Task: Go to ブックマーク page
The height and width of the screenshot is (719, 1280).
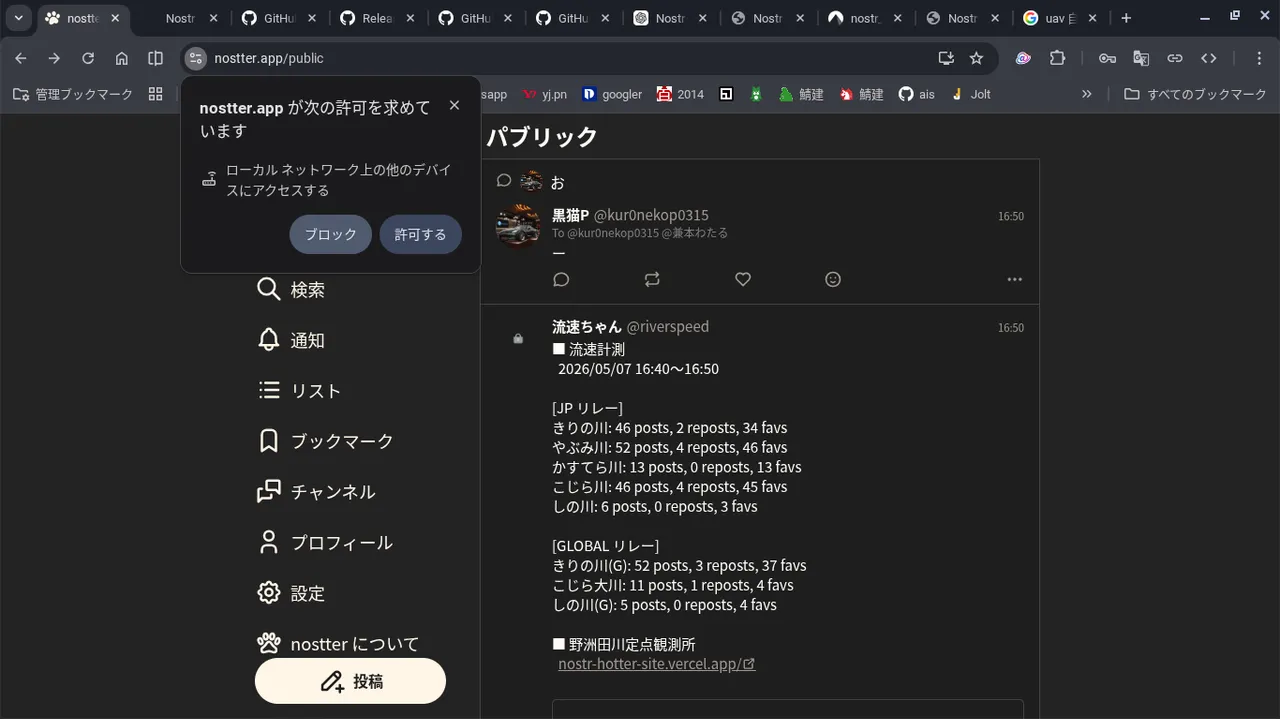Action: pyautogui.click(x=325, y=441)
